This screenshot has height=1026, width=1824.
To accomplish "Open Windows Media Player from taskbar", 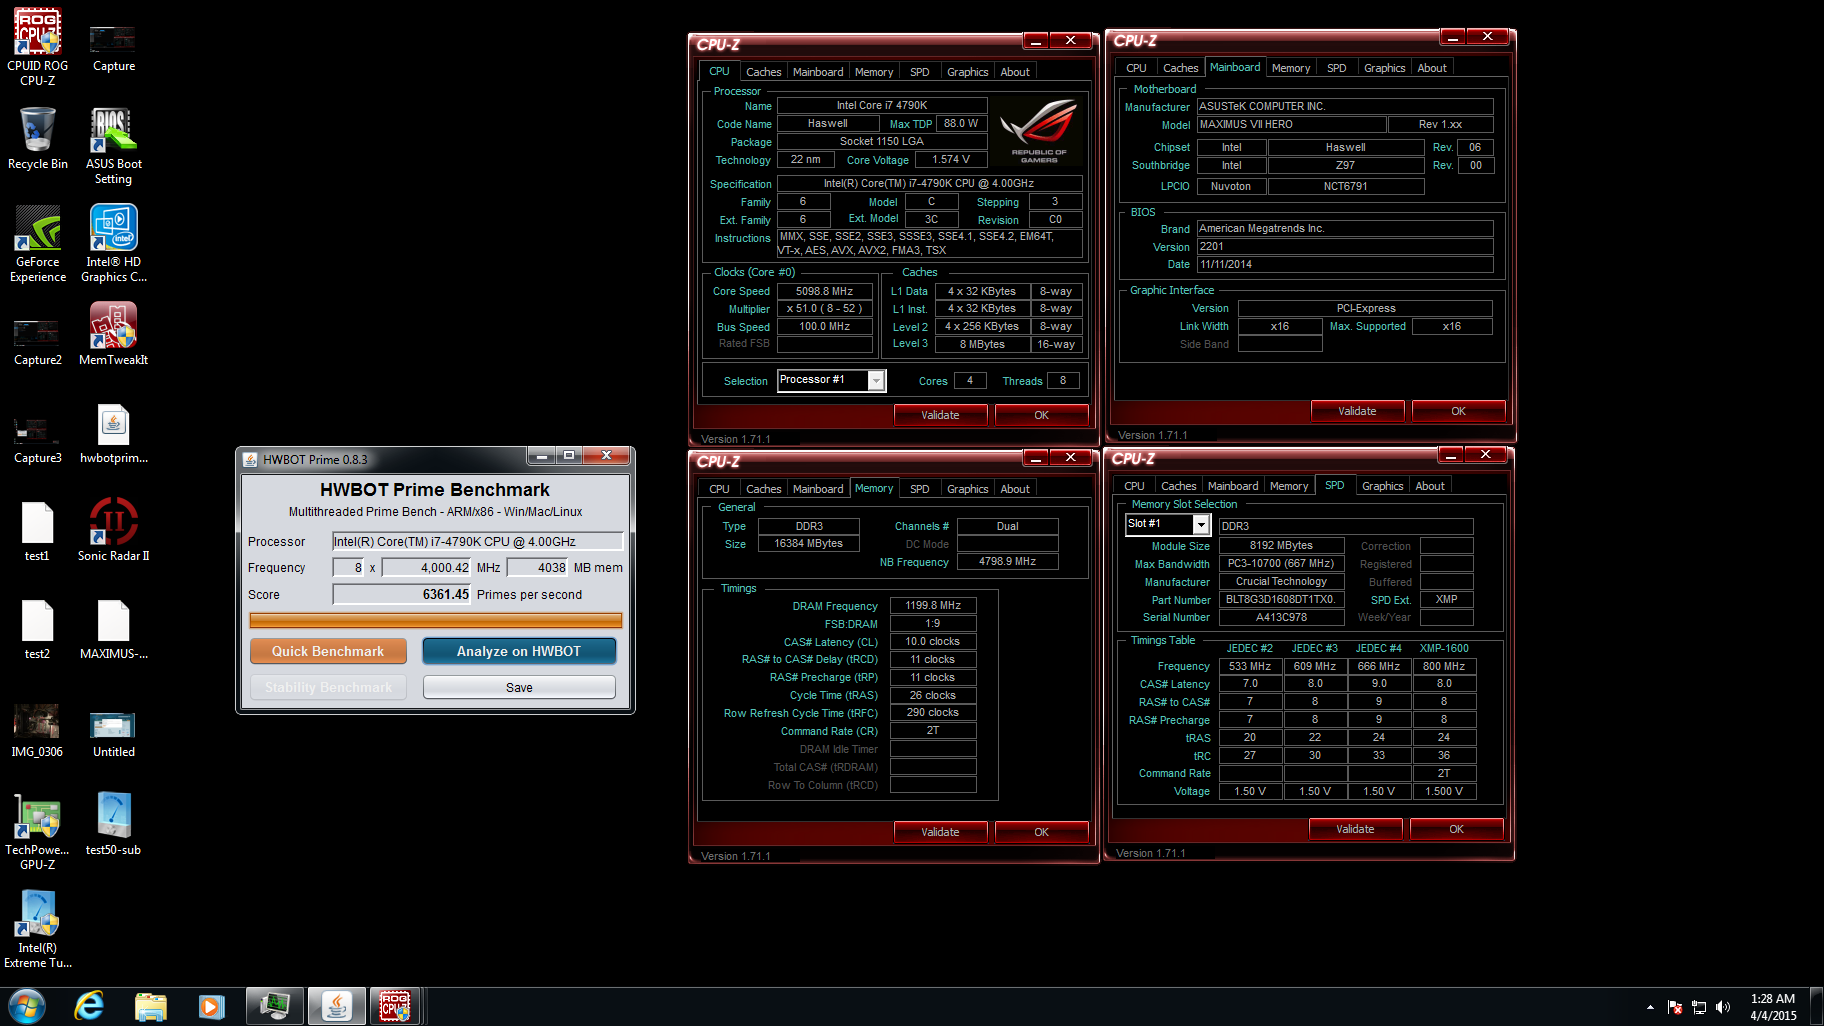I will (x=211, y=1006).
